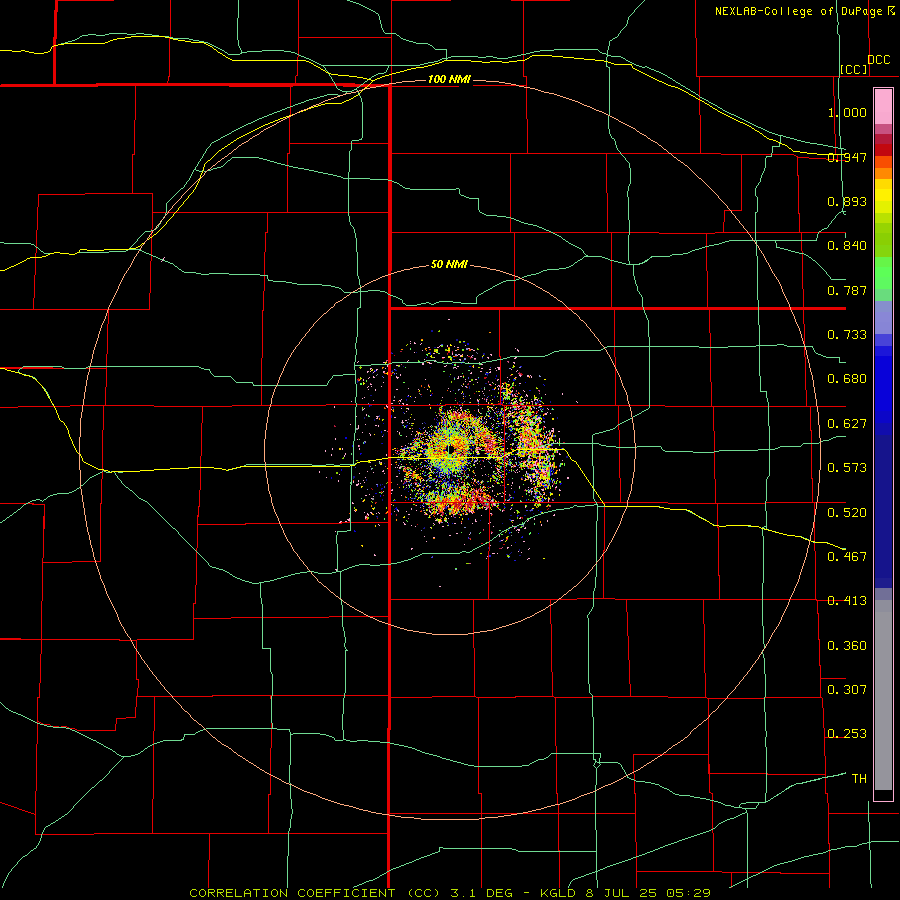The height and width of the screenshot is (900, 900).
Task: Click the 0.680 color scale value
Action: pos(847,379)
